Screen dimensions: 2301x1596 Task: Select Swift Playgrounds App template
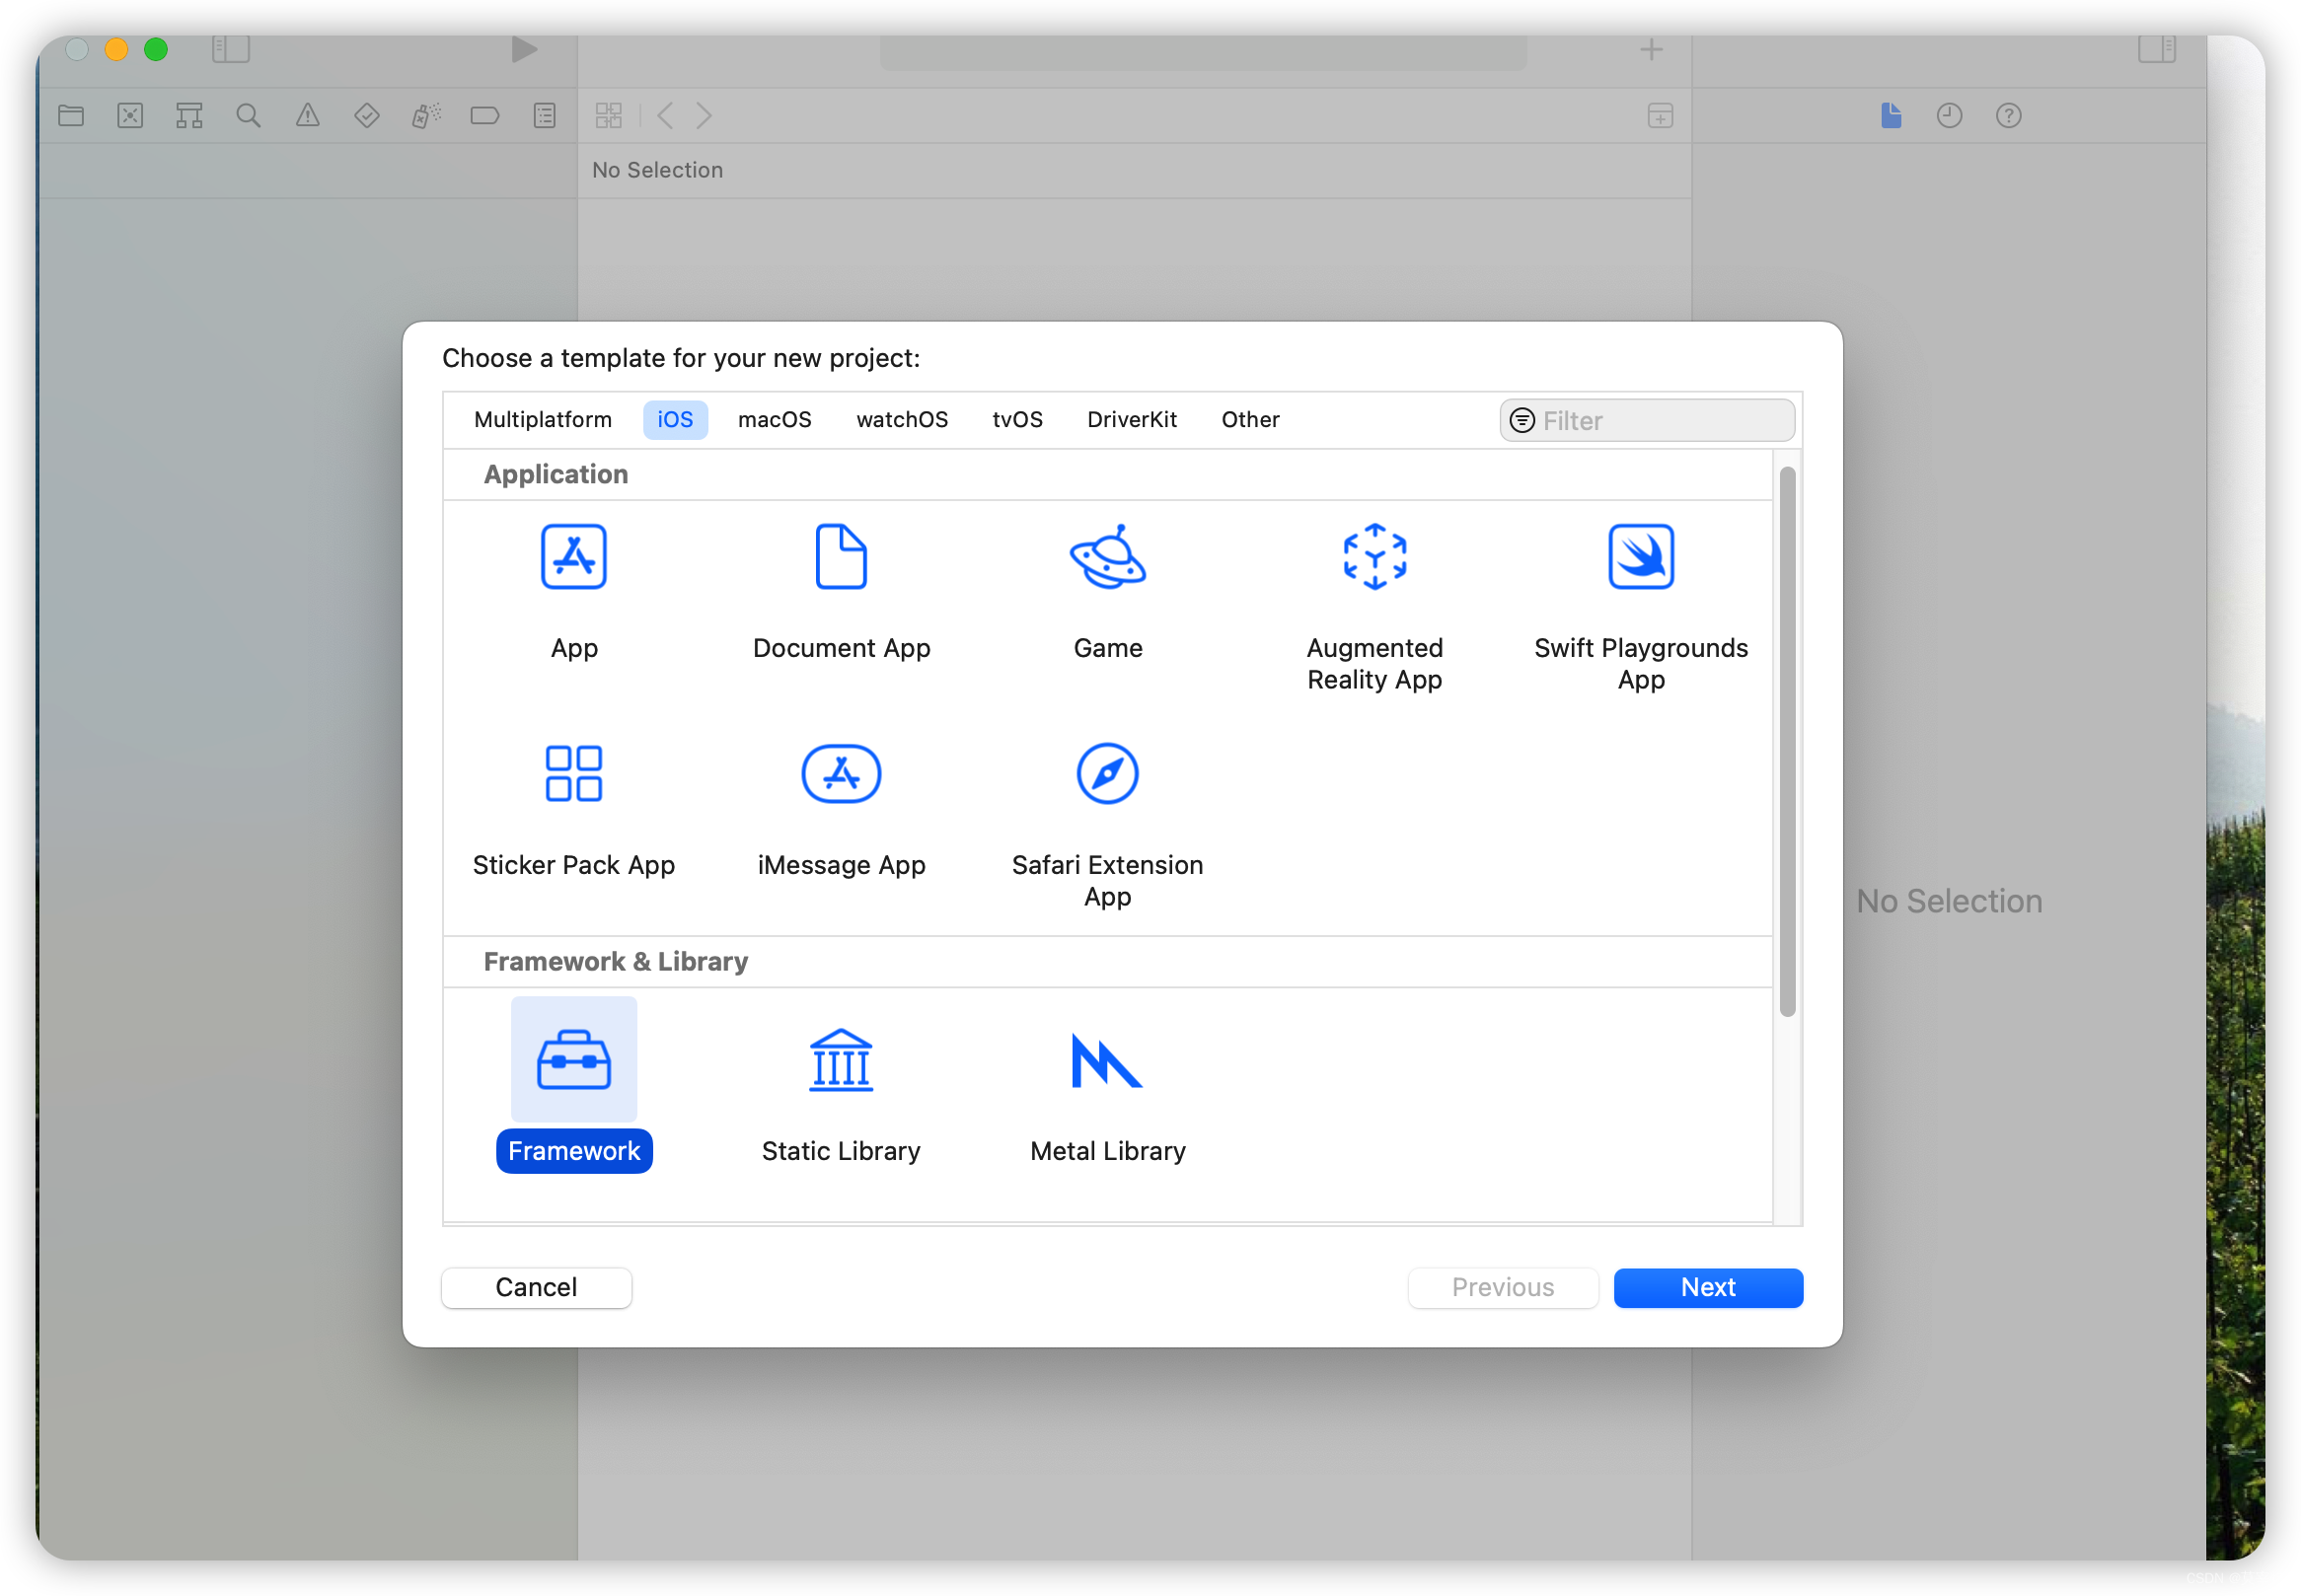tap(1640, 557)
